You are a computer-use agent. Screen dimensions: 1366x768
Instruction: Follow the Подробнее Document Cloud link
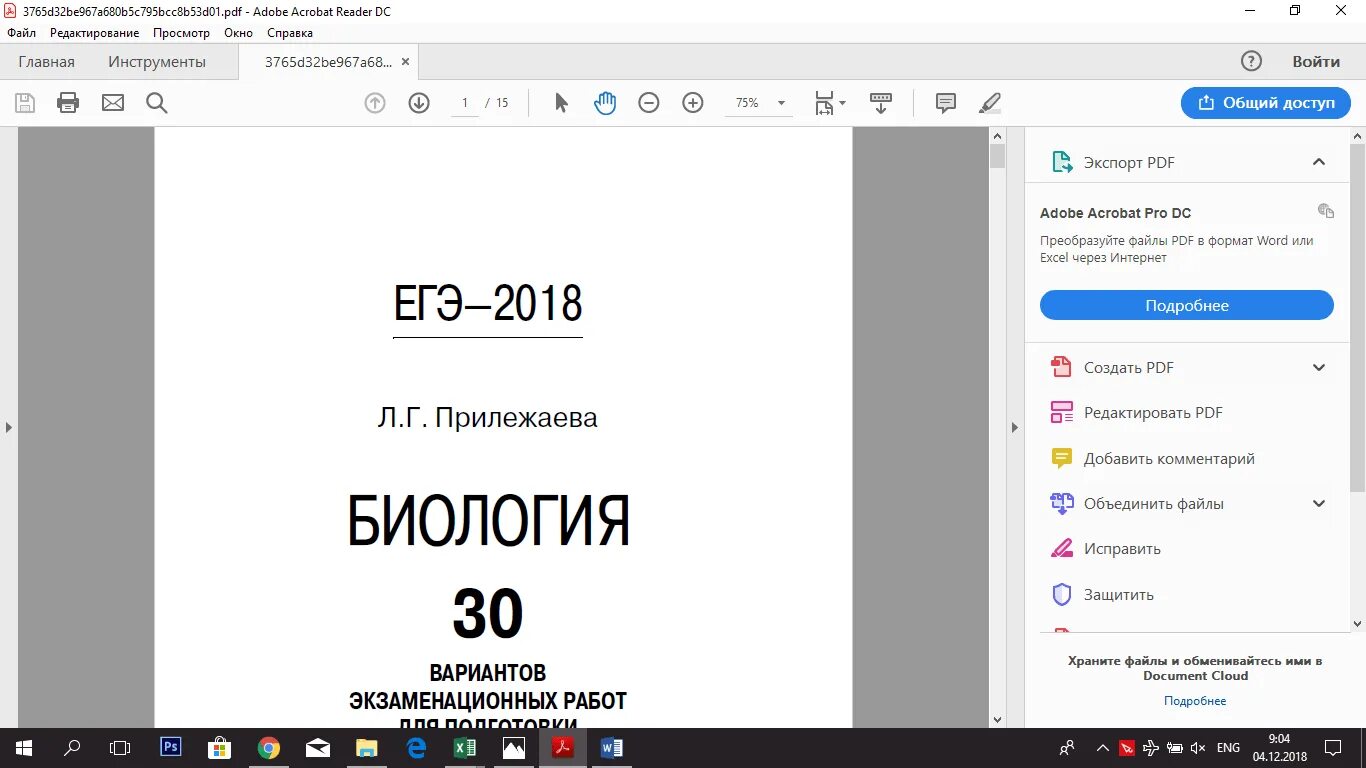1195,701
